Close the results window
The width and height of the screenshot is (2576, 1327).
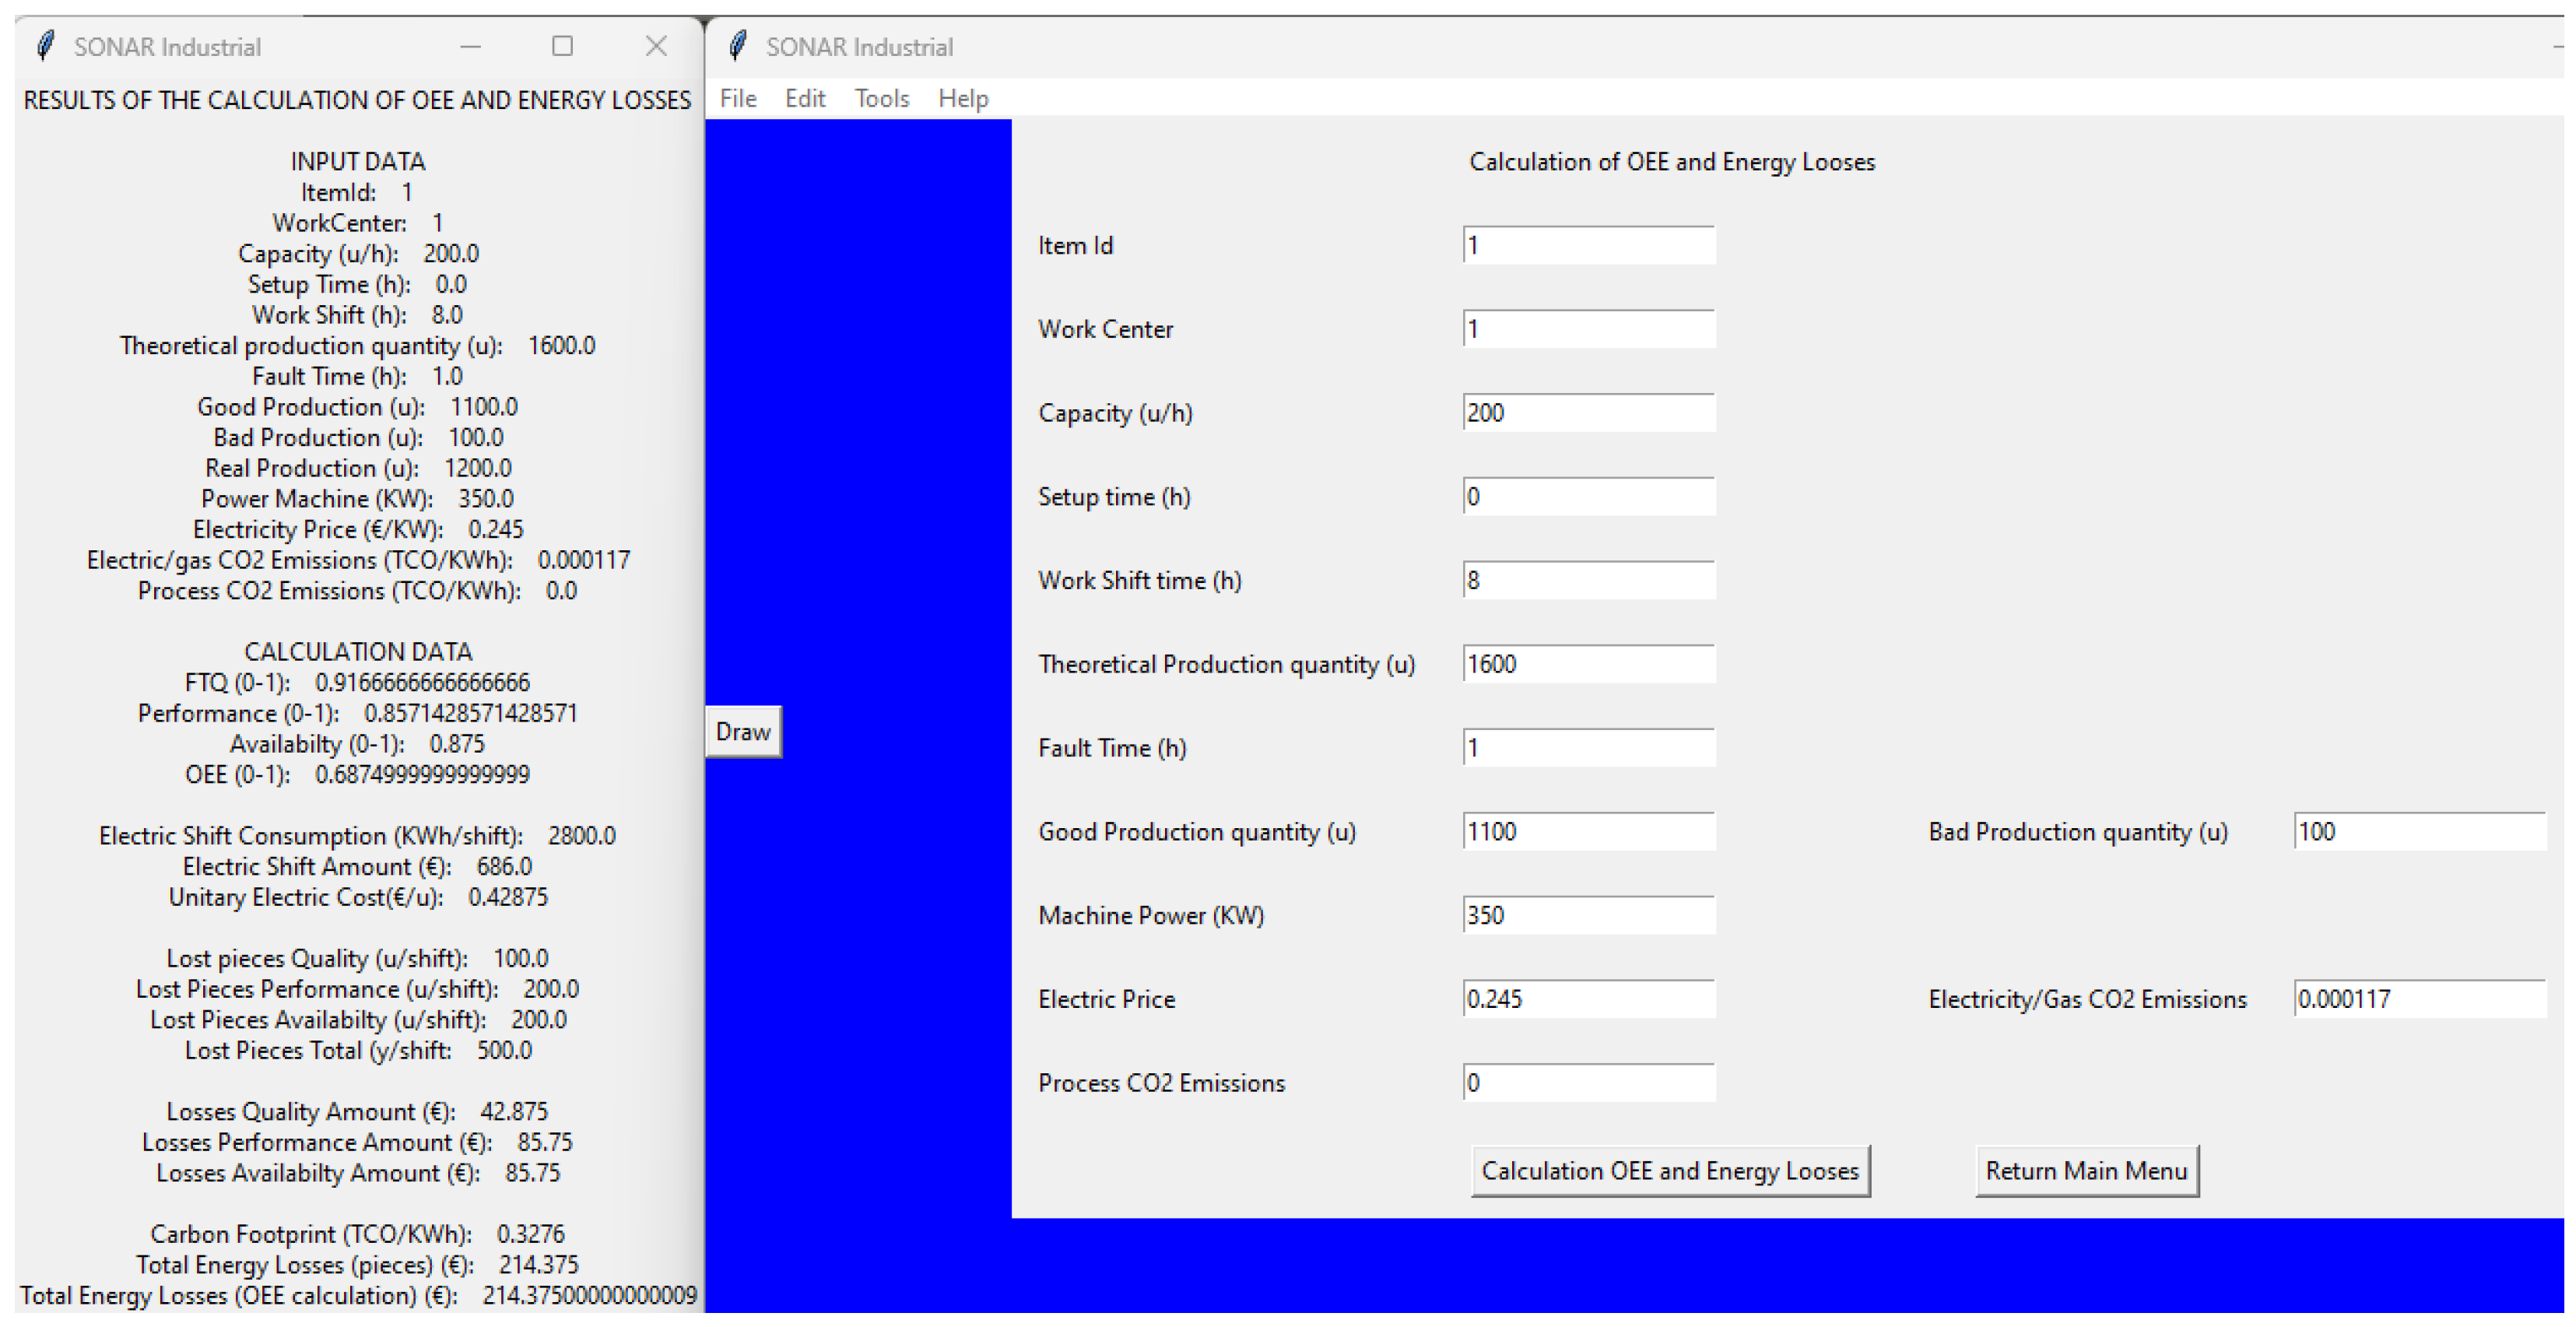[656, 46]
